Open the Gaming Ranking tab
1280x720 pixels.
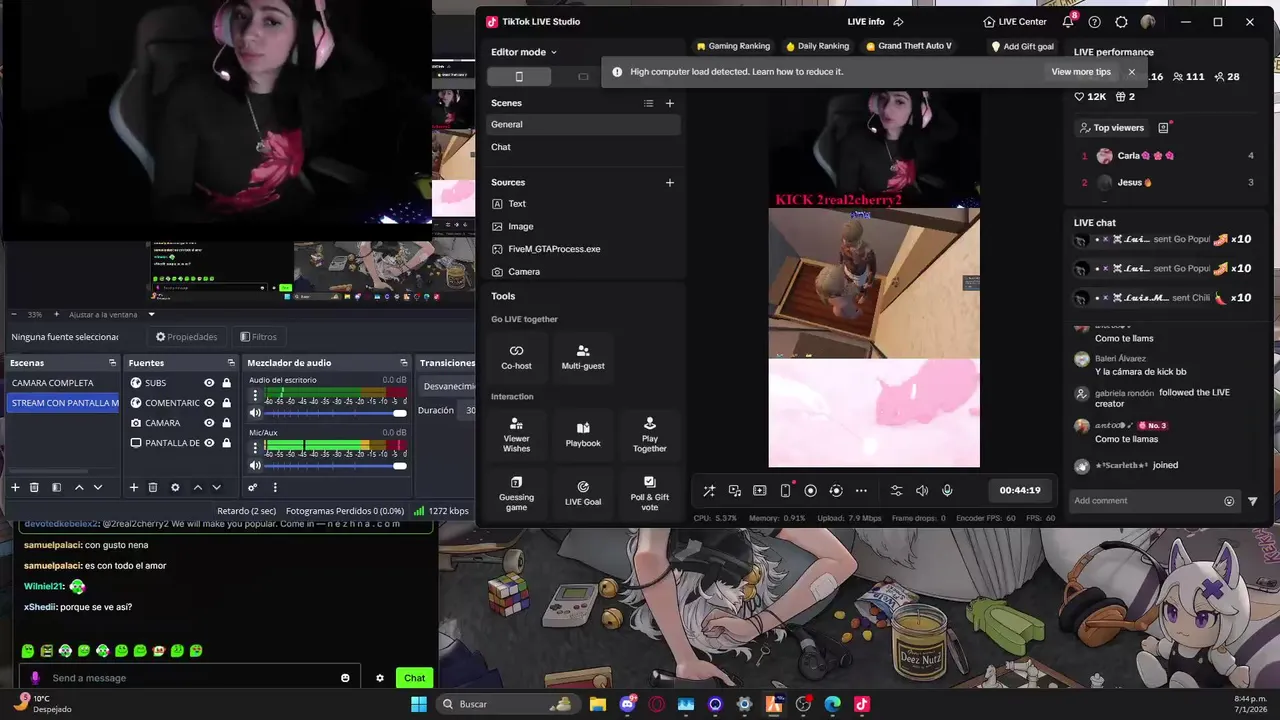coord(732,46)
